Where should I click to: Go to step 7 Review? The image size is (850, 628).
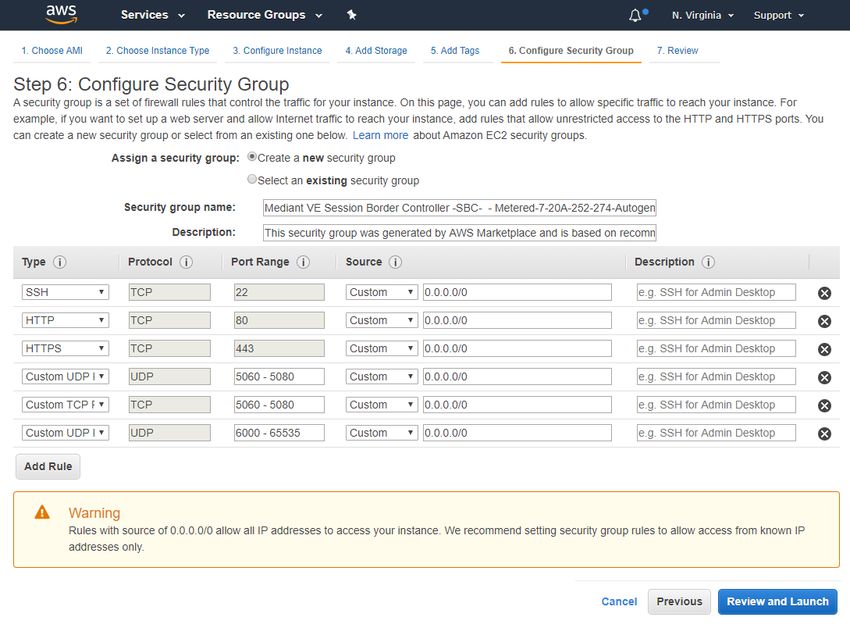(678, 50)
